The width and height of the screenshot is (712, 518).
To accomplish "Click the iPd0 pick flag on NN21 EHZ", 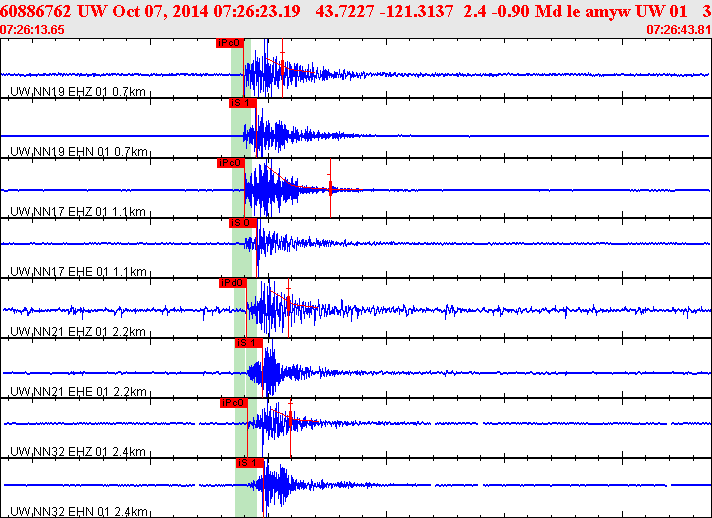I will 232,283.
